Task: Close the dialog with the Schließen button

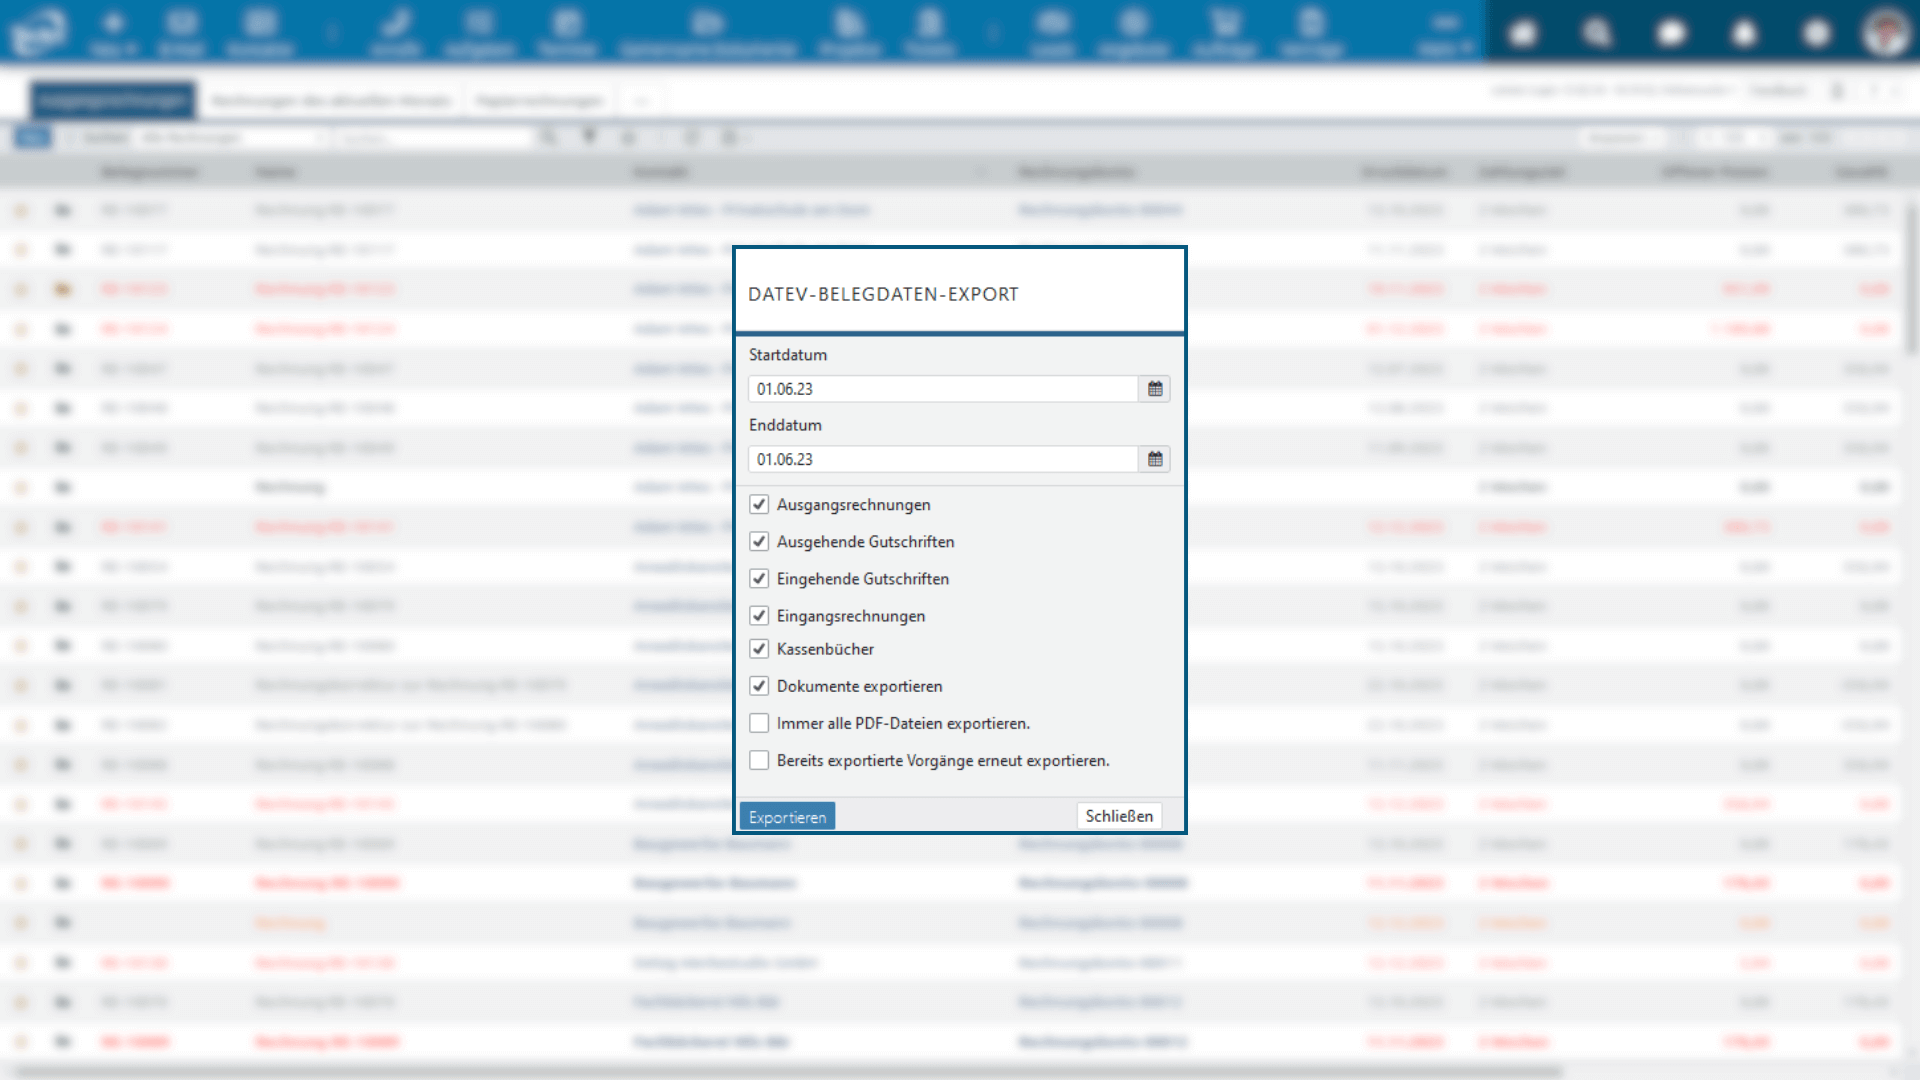Action: point(1117,816)
